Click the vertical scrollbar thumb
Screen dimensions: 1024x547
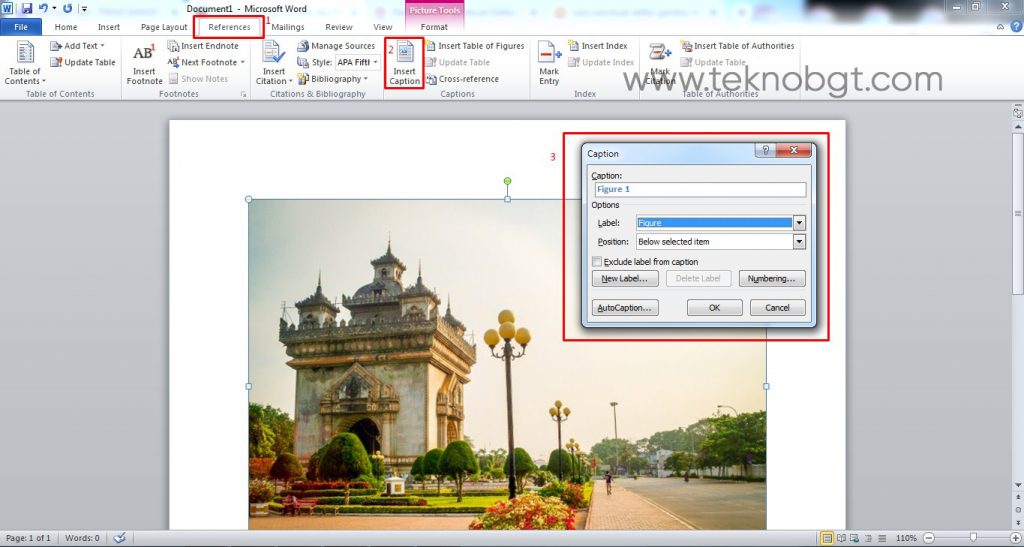tap(1017, 213)
